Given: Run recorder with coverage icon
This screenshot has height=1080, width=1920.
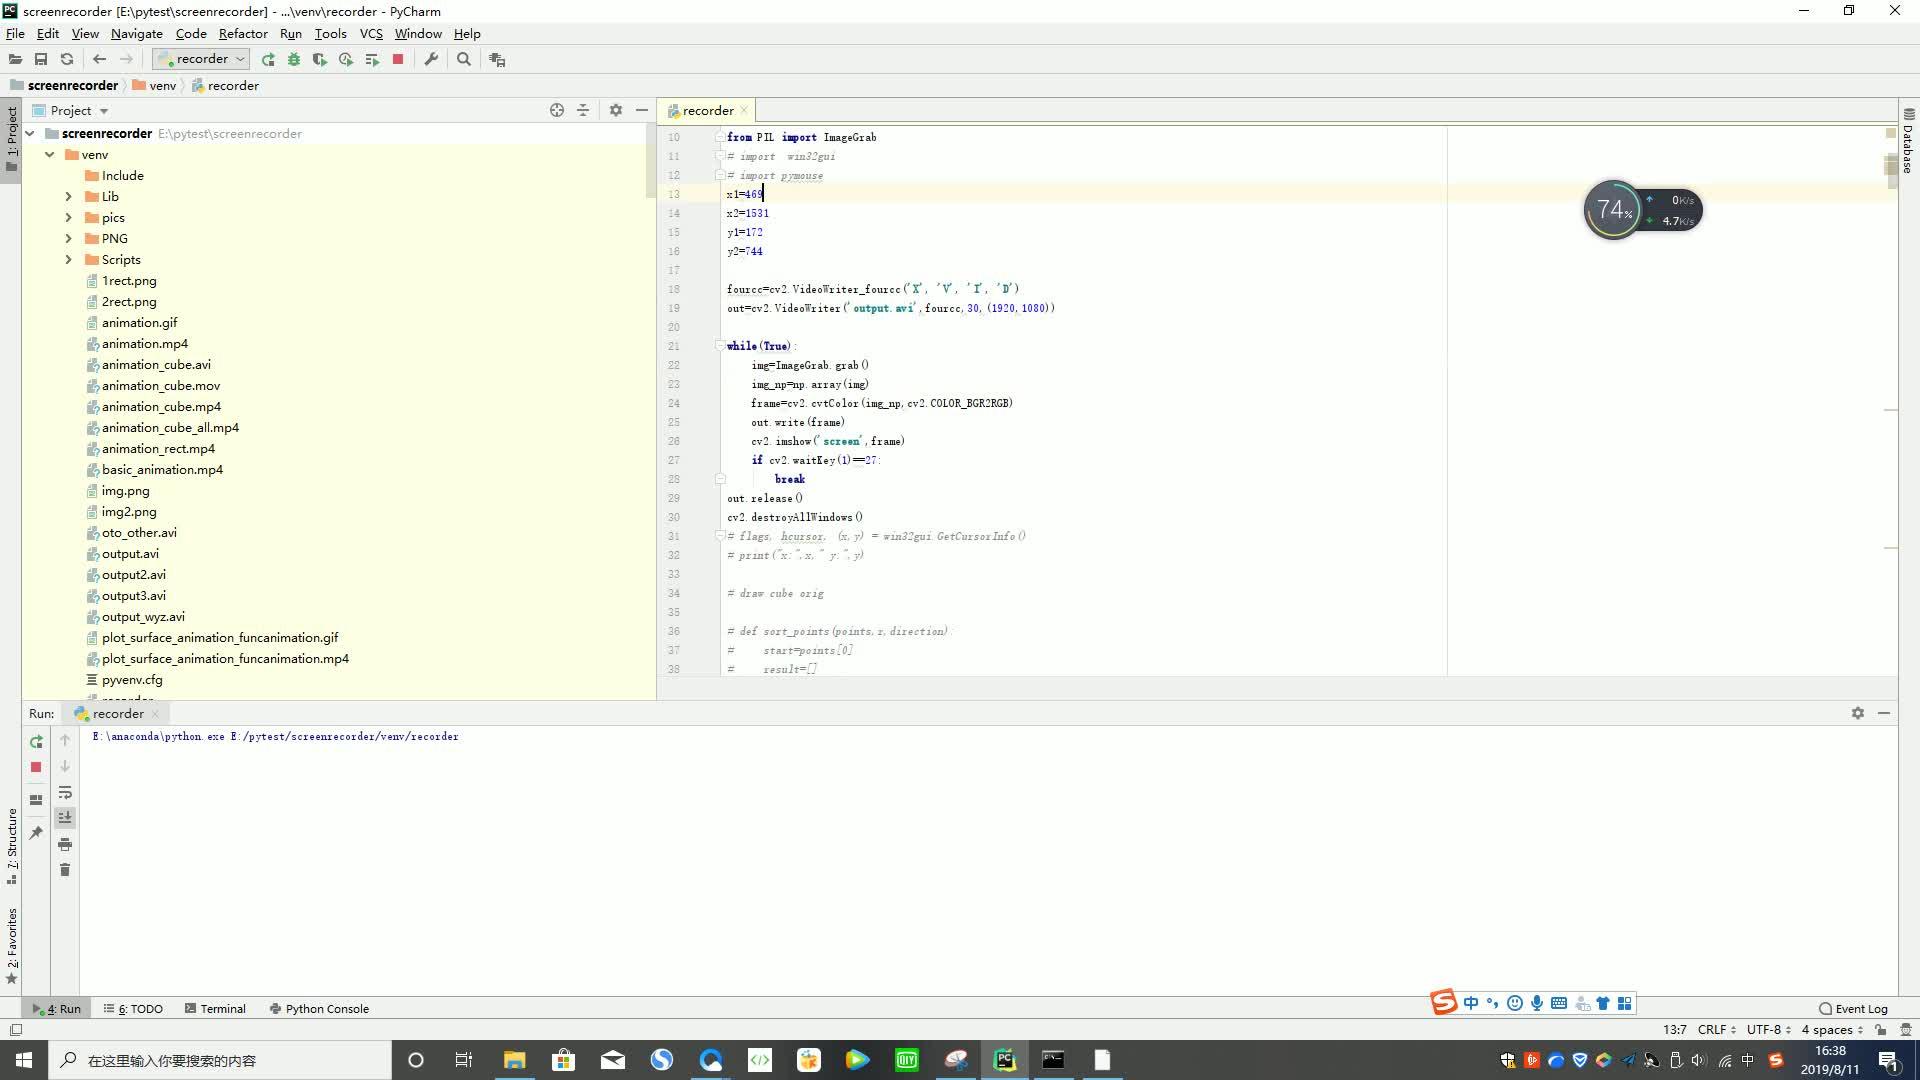Looking at the screenshot, I should (320, 59).
